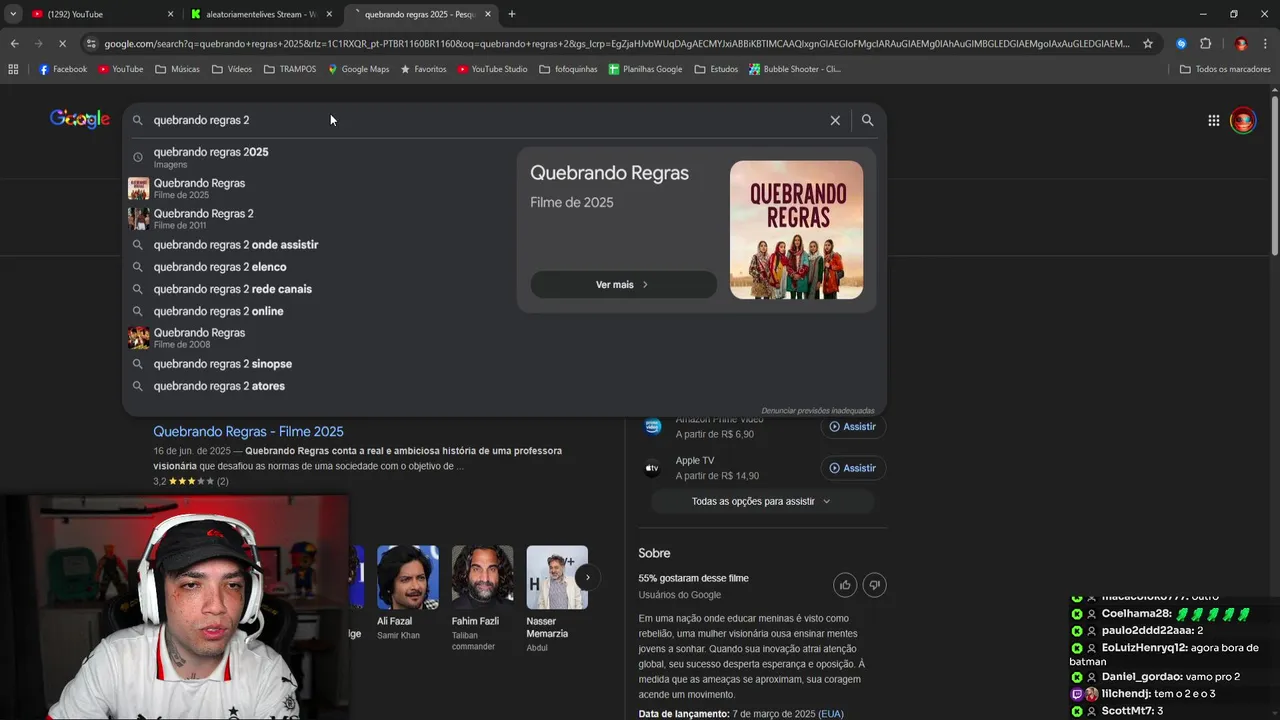Open the Google apps grid
Screen dimensions: 1280x720
coord(1213,121)
